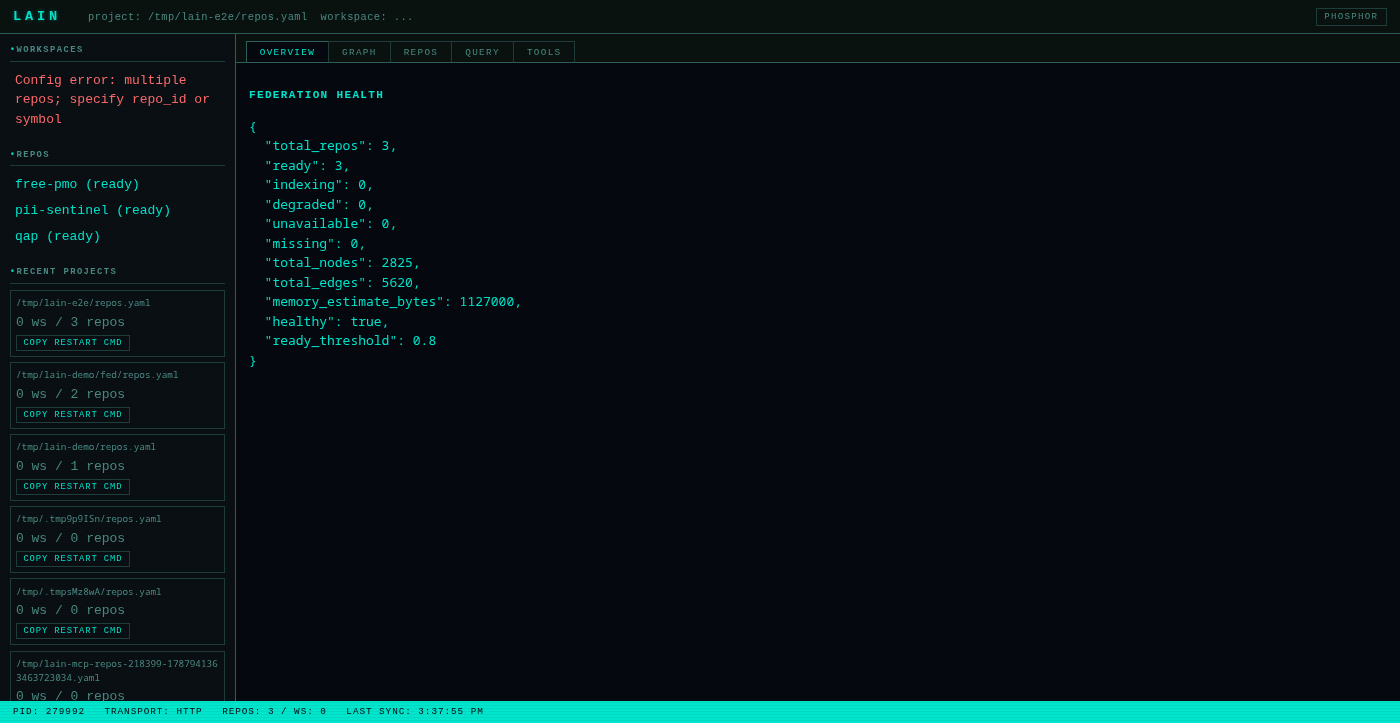The width and height of the screenshot is (1400, 723).
Task: Click the '0 ws / 1 repos' summary
Action: pos(70,466)
